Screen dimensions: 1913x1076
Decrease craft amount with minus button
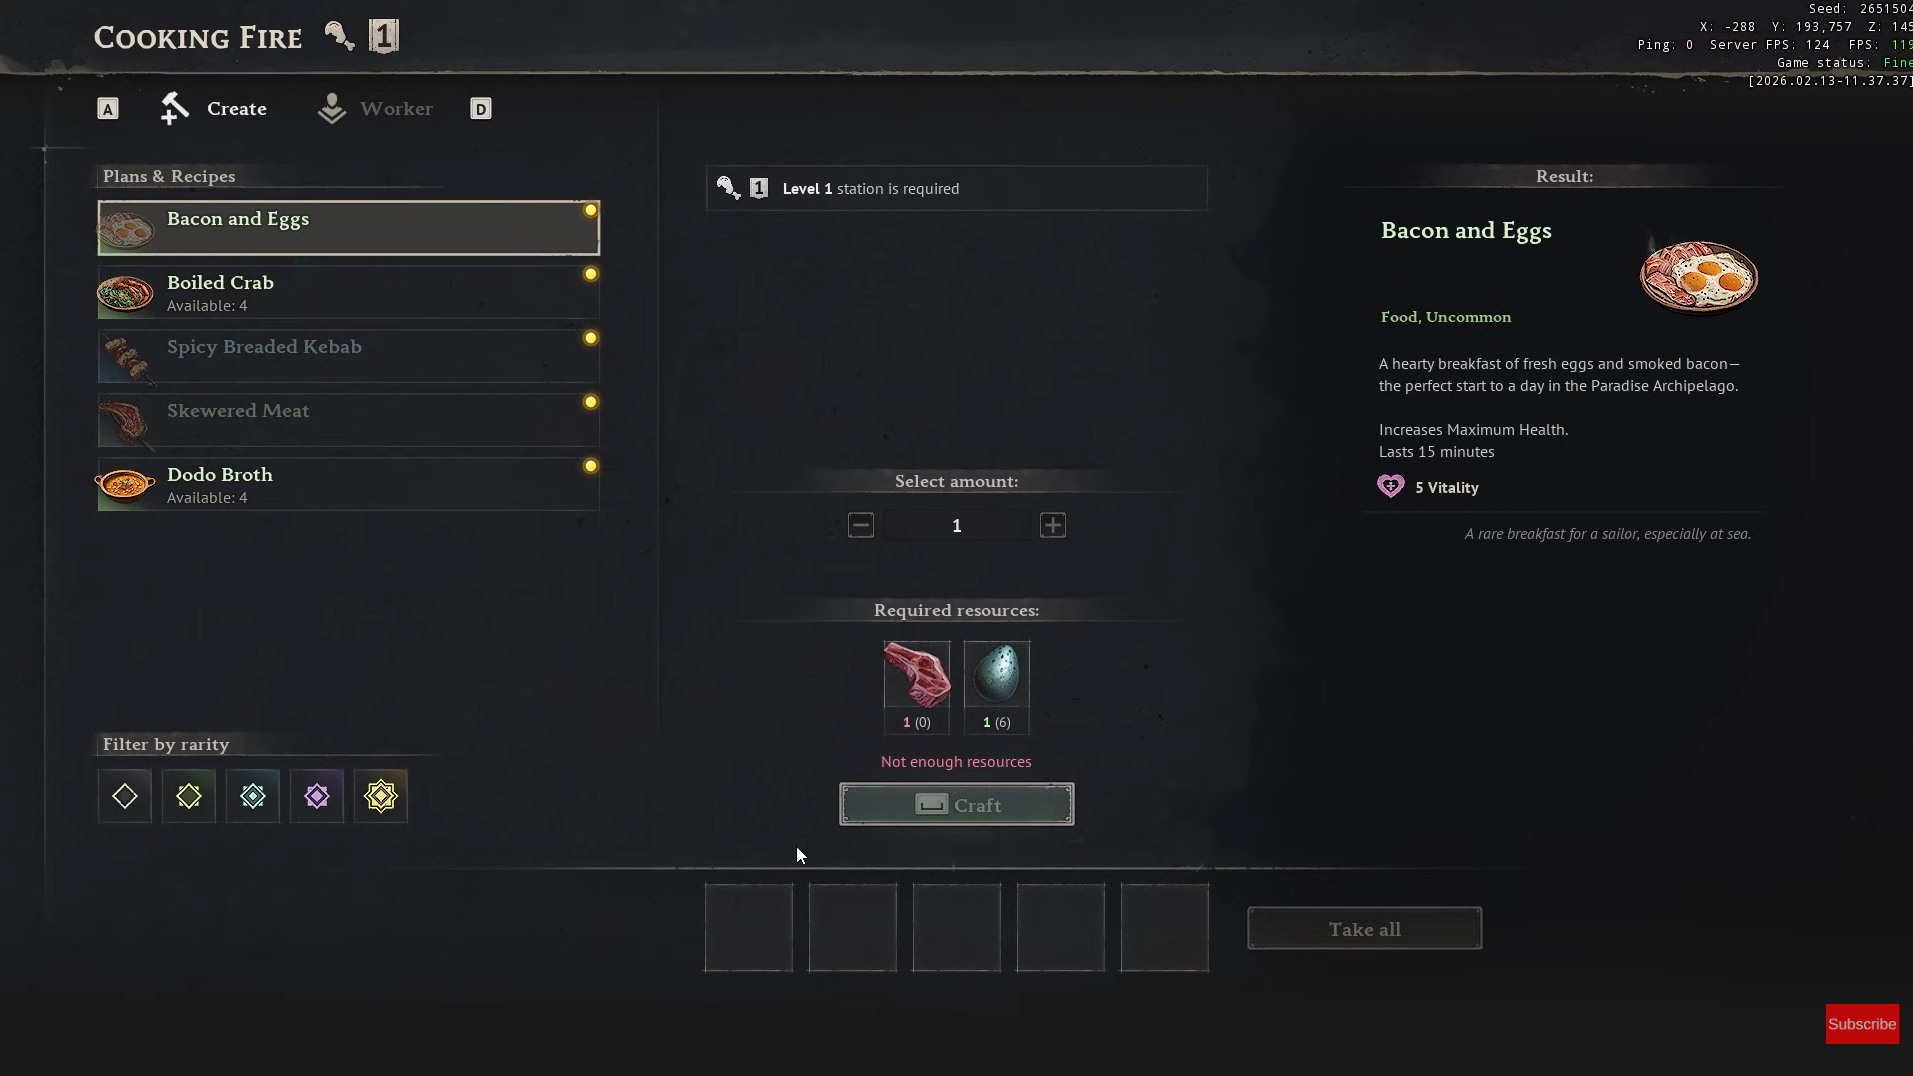[x=861, y=525]
